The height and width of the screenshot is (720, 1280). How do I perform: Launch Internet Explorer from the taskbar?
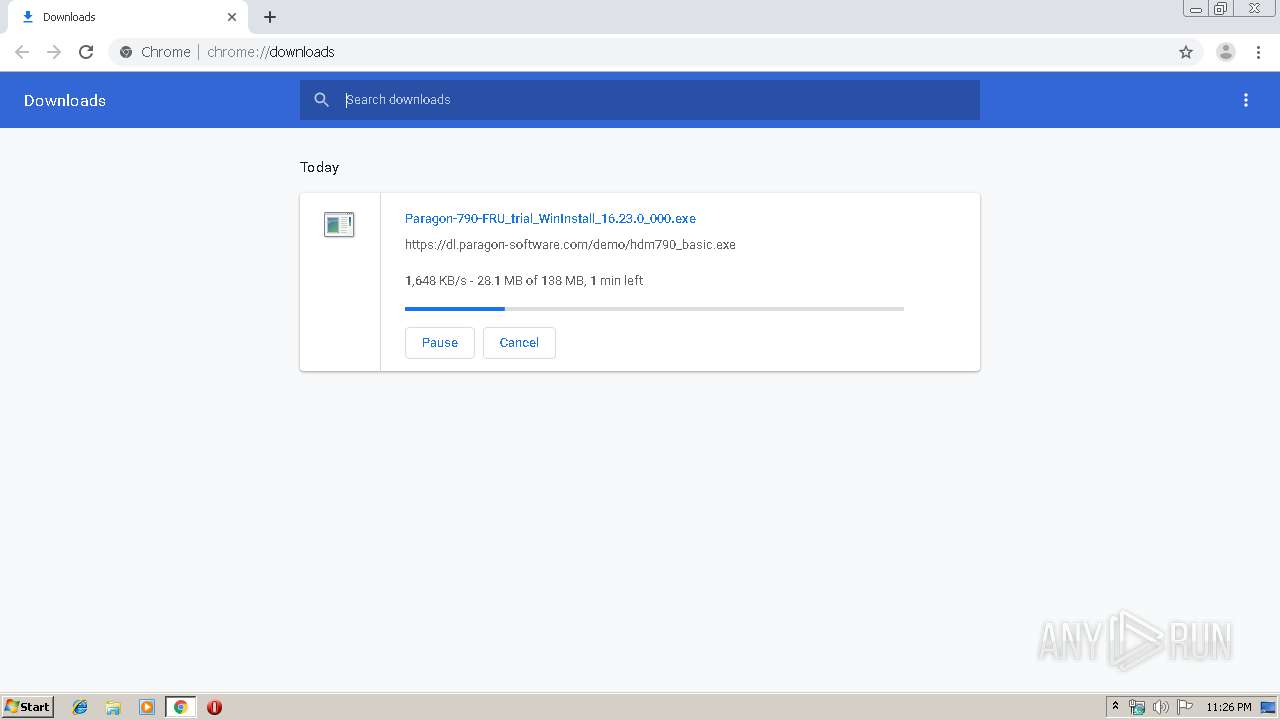(x=80, y=707)
